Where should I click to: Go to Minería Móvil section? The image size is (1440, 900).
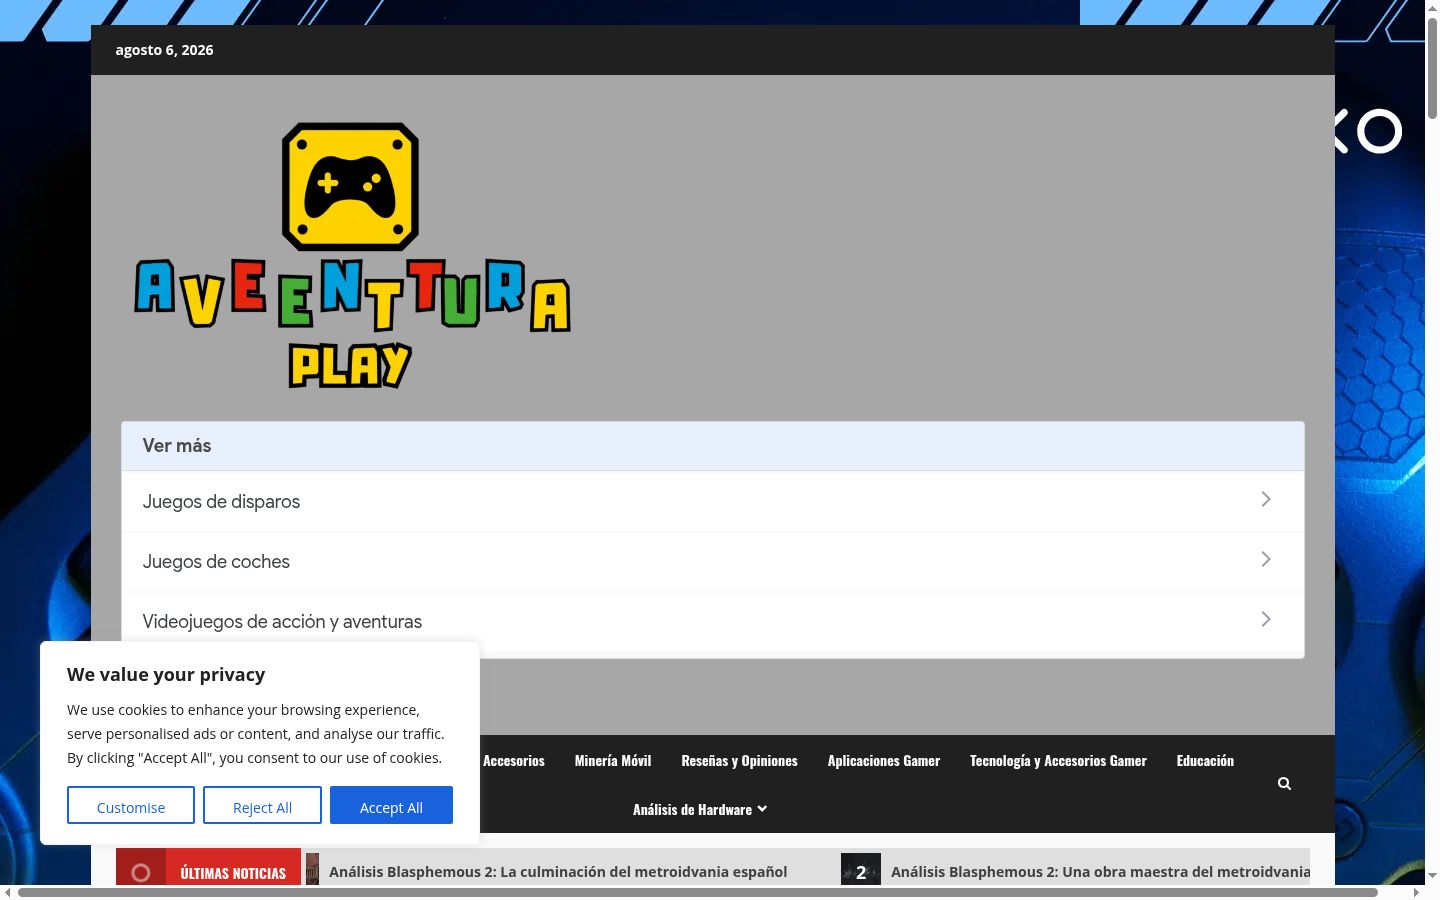click(x=613, y=761)
